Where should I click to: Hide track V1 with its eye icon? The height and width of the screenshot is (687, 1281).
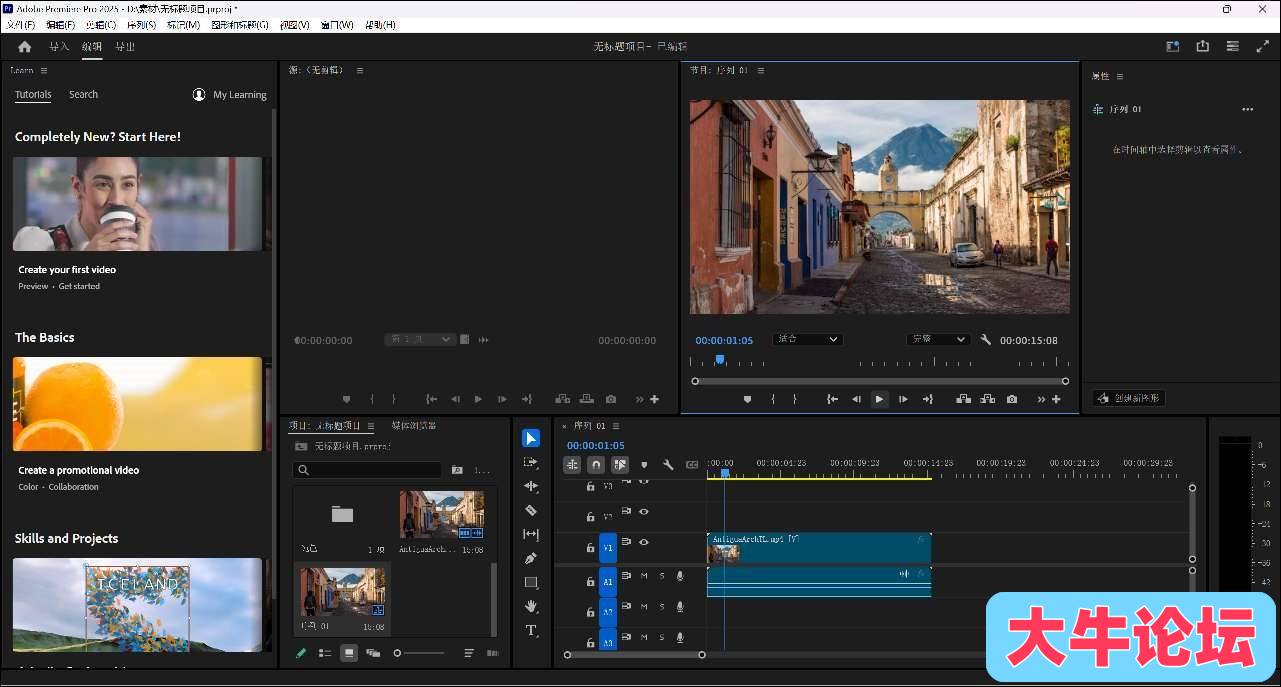(x=644, y=542)
